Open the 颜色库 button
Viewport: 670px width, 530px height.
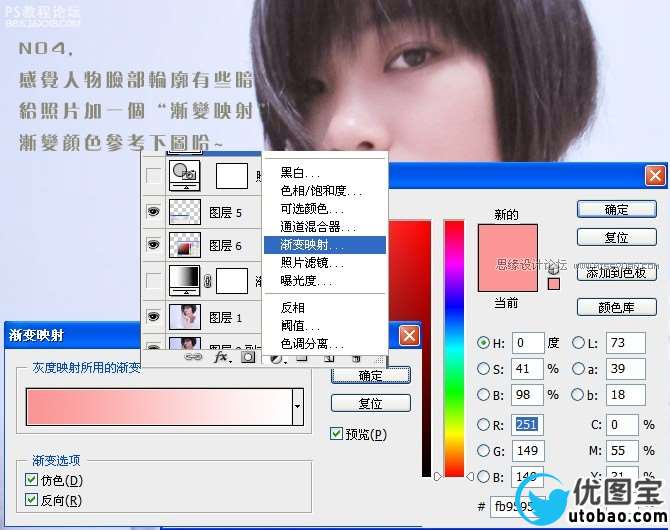[617, 307]
